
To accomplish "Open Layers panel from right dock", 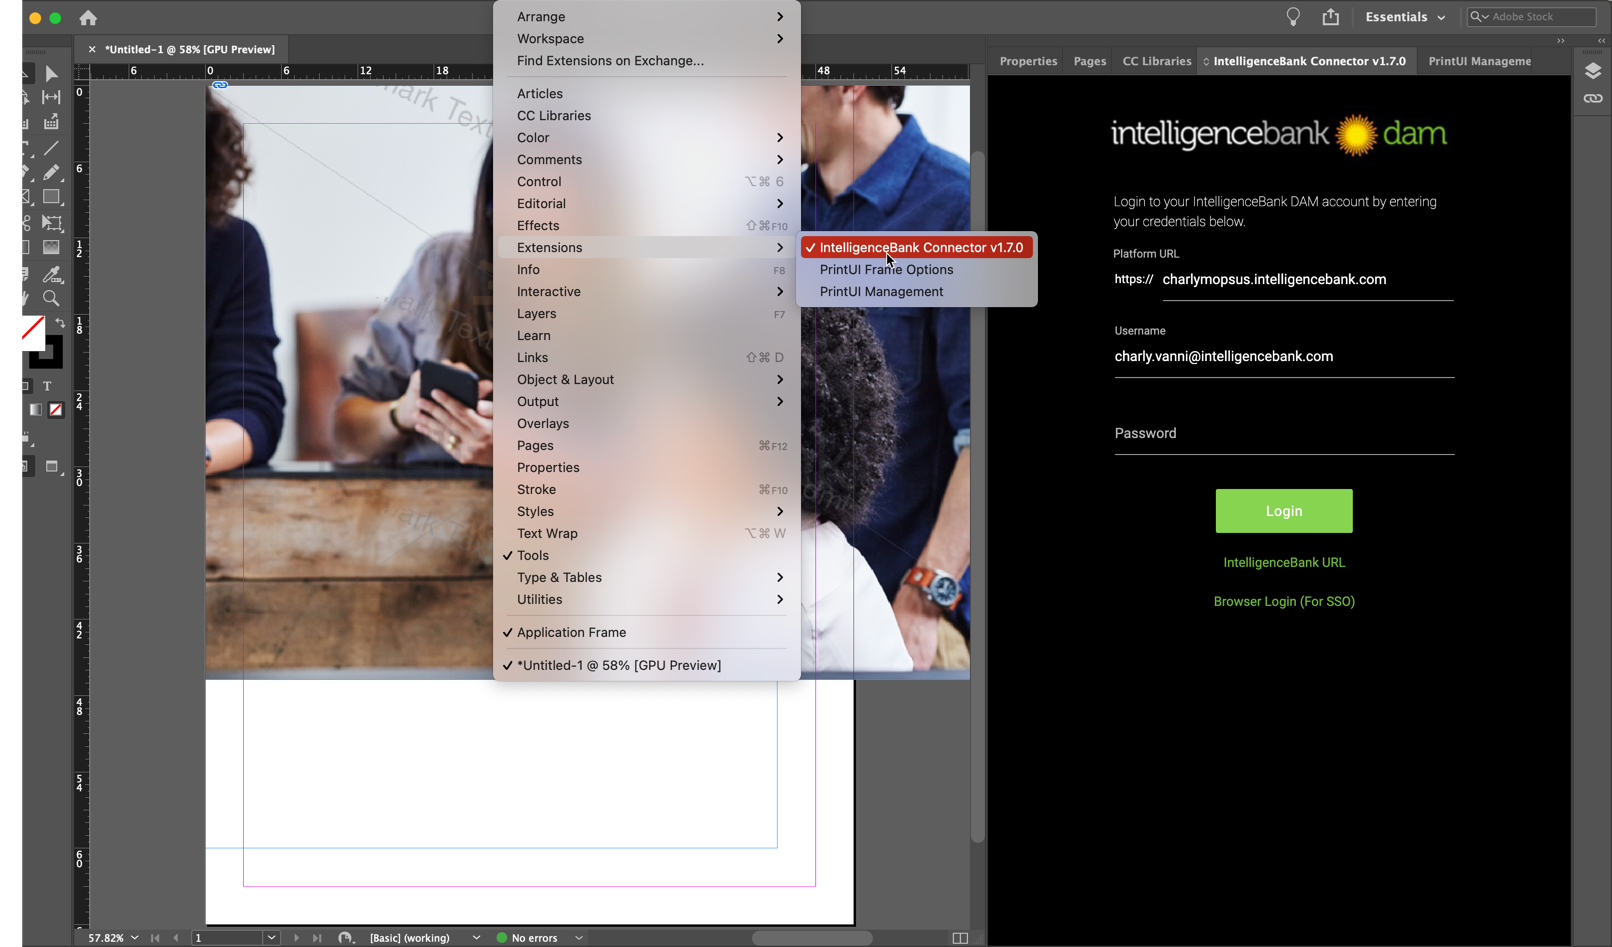I will point(1593,71).
